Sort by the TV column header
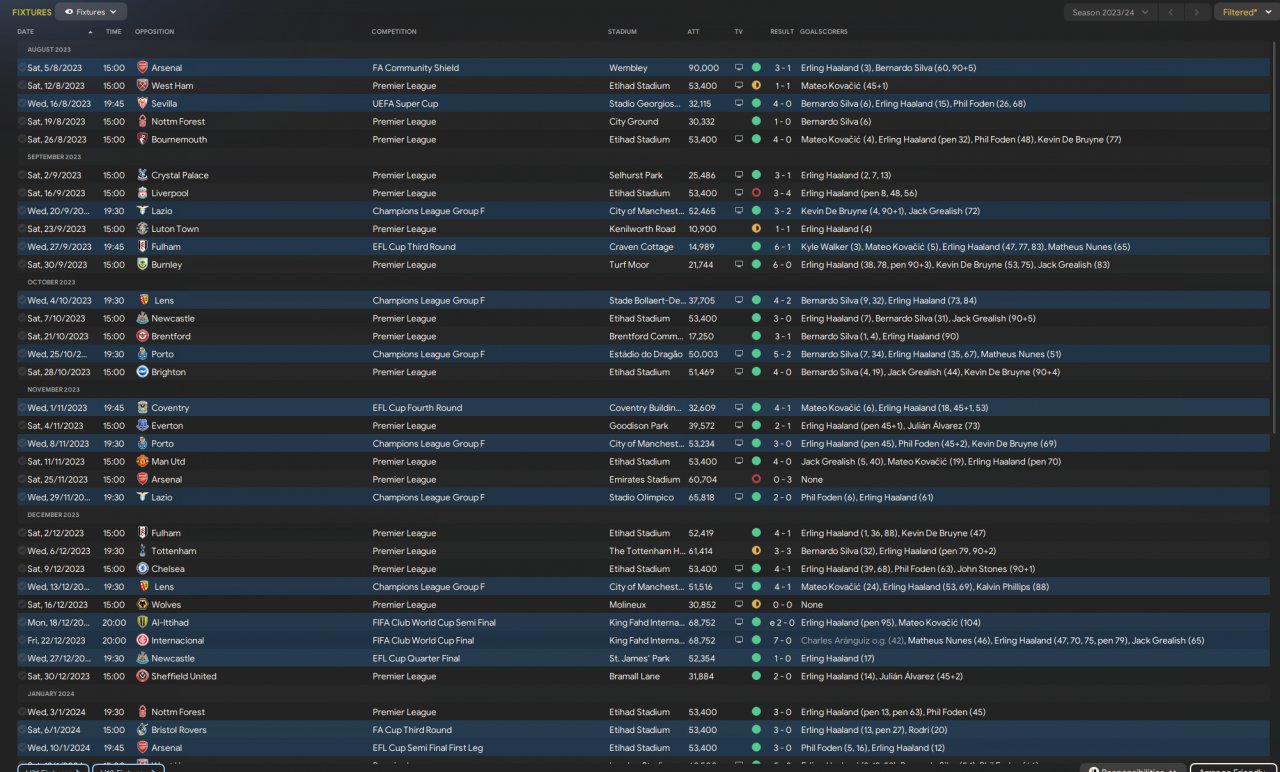 click(739, 32)
